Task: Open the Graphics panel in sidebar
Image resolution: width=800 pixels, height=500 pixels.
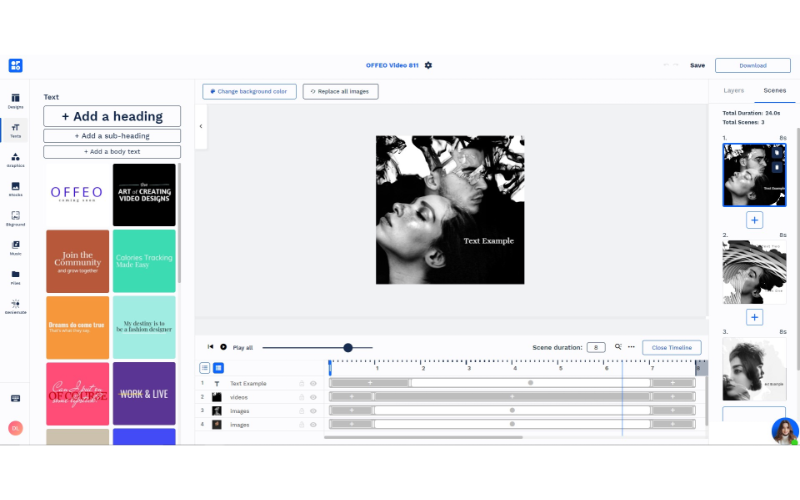Action: 15,160
